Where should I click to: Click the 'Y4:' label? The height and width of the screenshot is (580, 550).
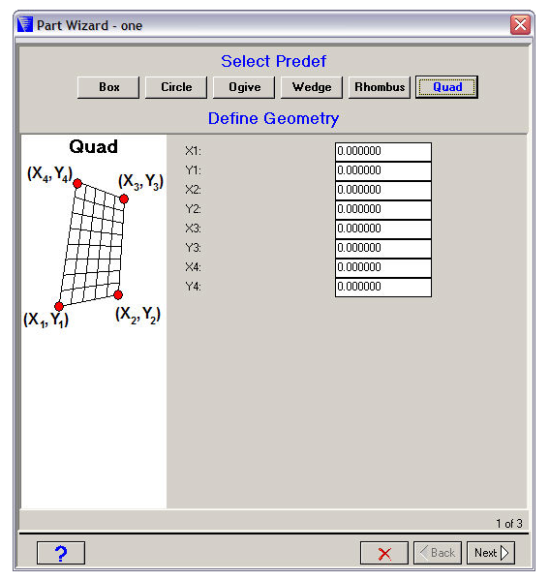point(193,287)
